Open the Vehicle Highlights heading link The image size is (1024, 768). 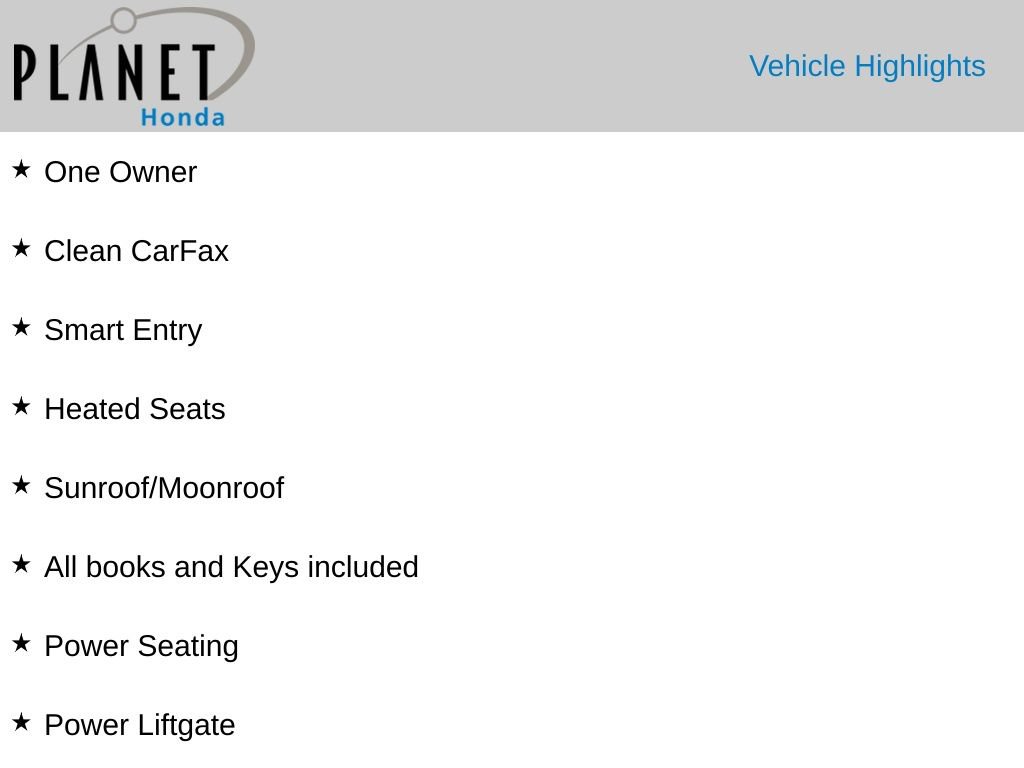tap(867, 67)
